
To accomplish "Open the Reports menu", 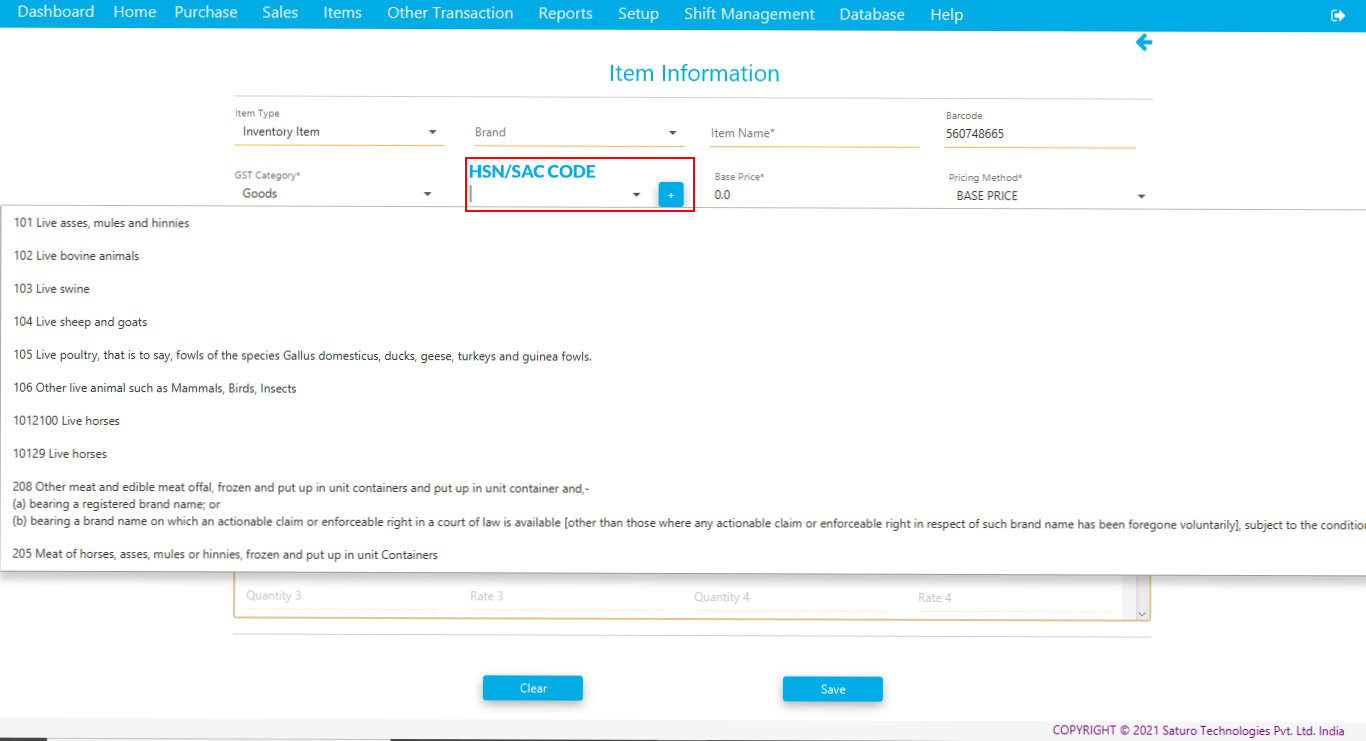I will [565, 14].
